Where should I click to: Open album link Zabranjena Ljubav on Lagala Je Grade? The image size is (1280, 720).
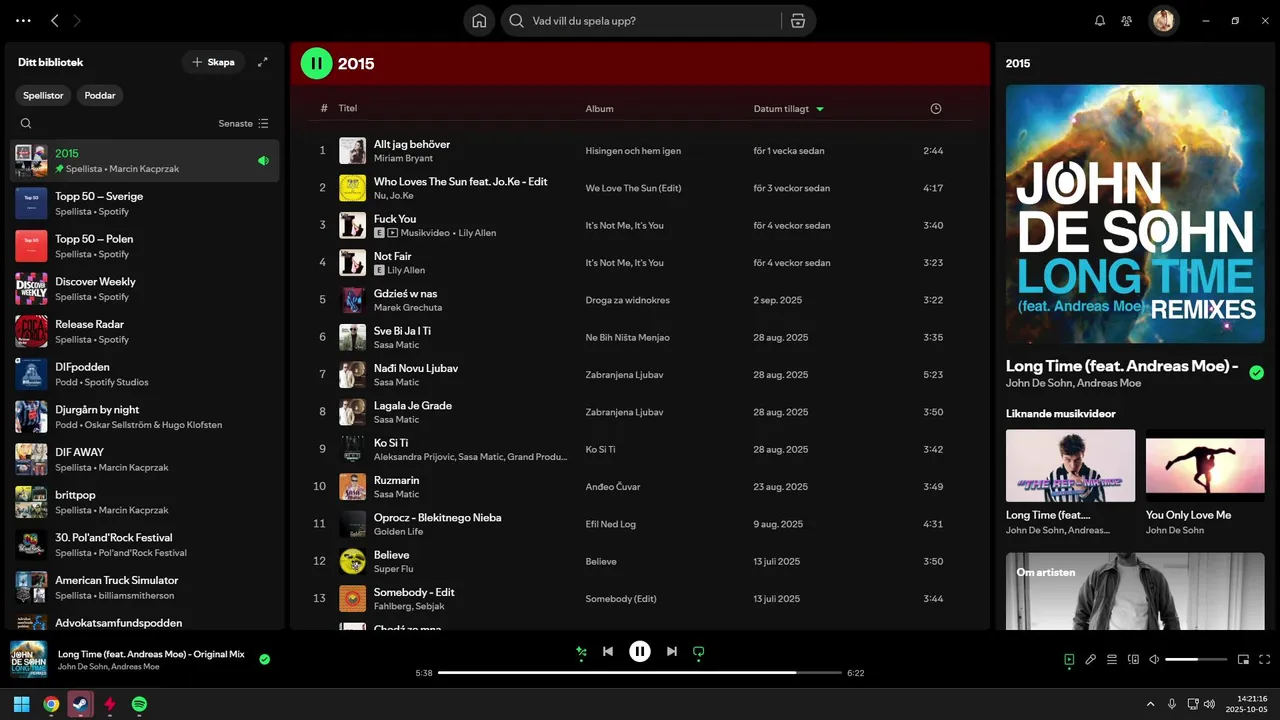624,412
